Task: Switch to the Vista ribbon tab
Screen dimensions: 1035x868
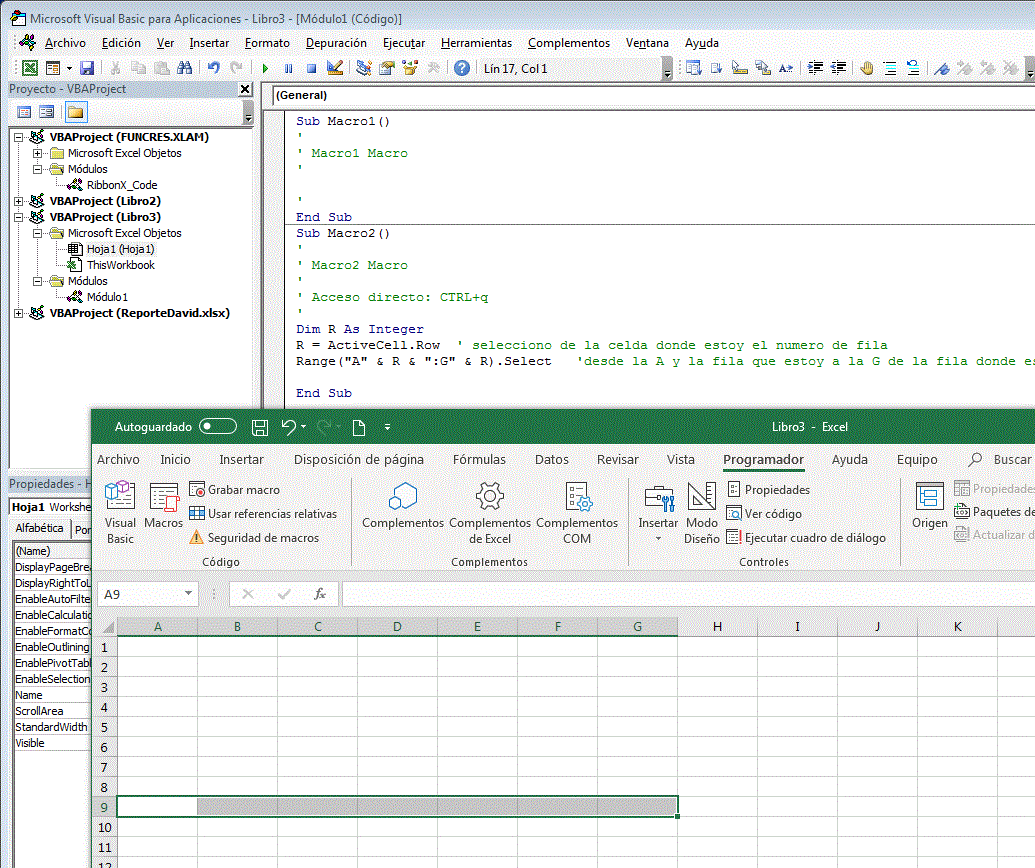Action: click(681, 459)
